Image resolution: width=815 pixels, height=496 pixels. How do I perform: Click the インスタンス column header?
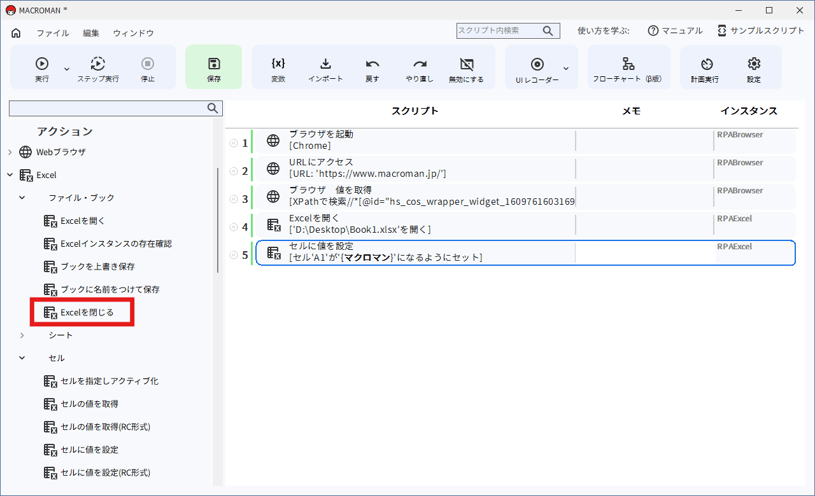point(749,111)
